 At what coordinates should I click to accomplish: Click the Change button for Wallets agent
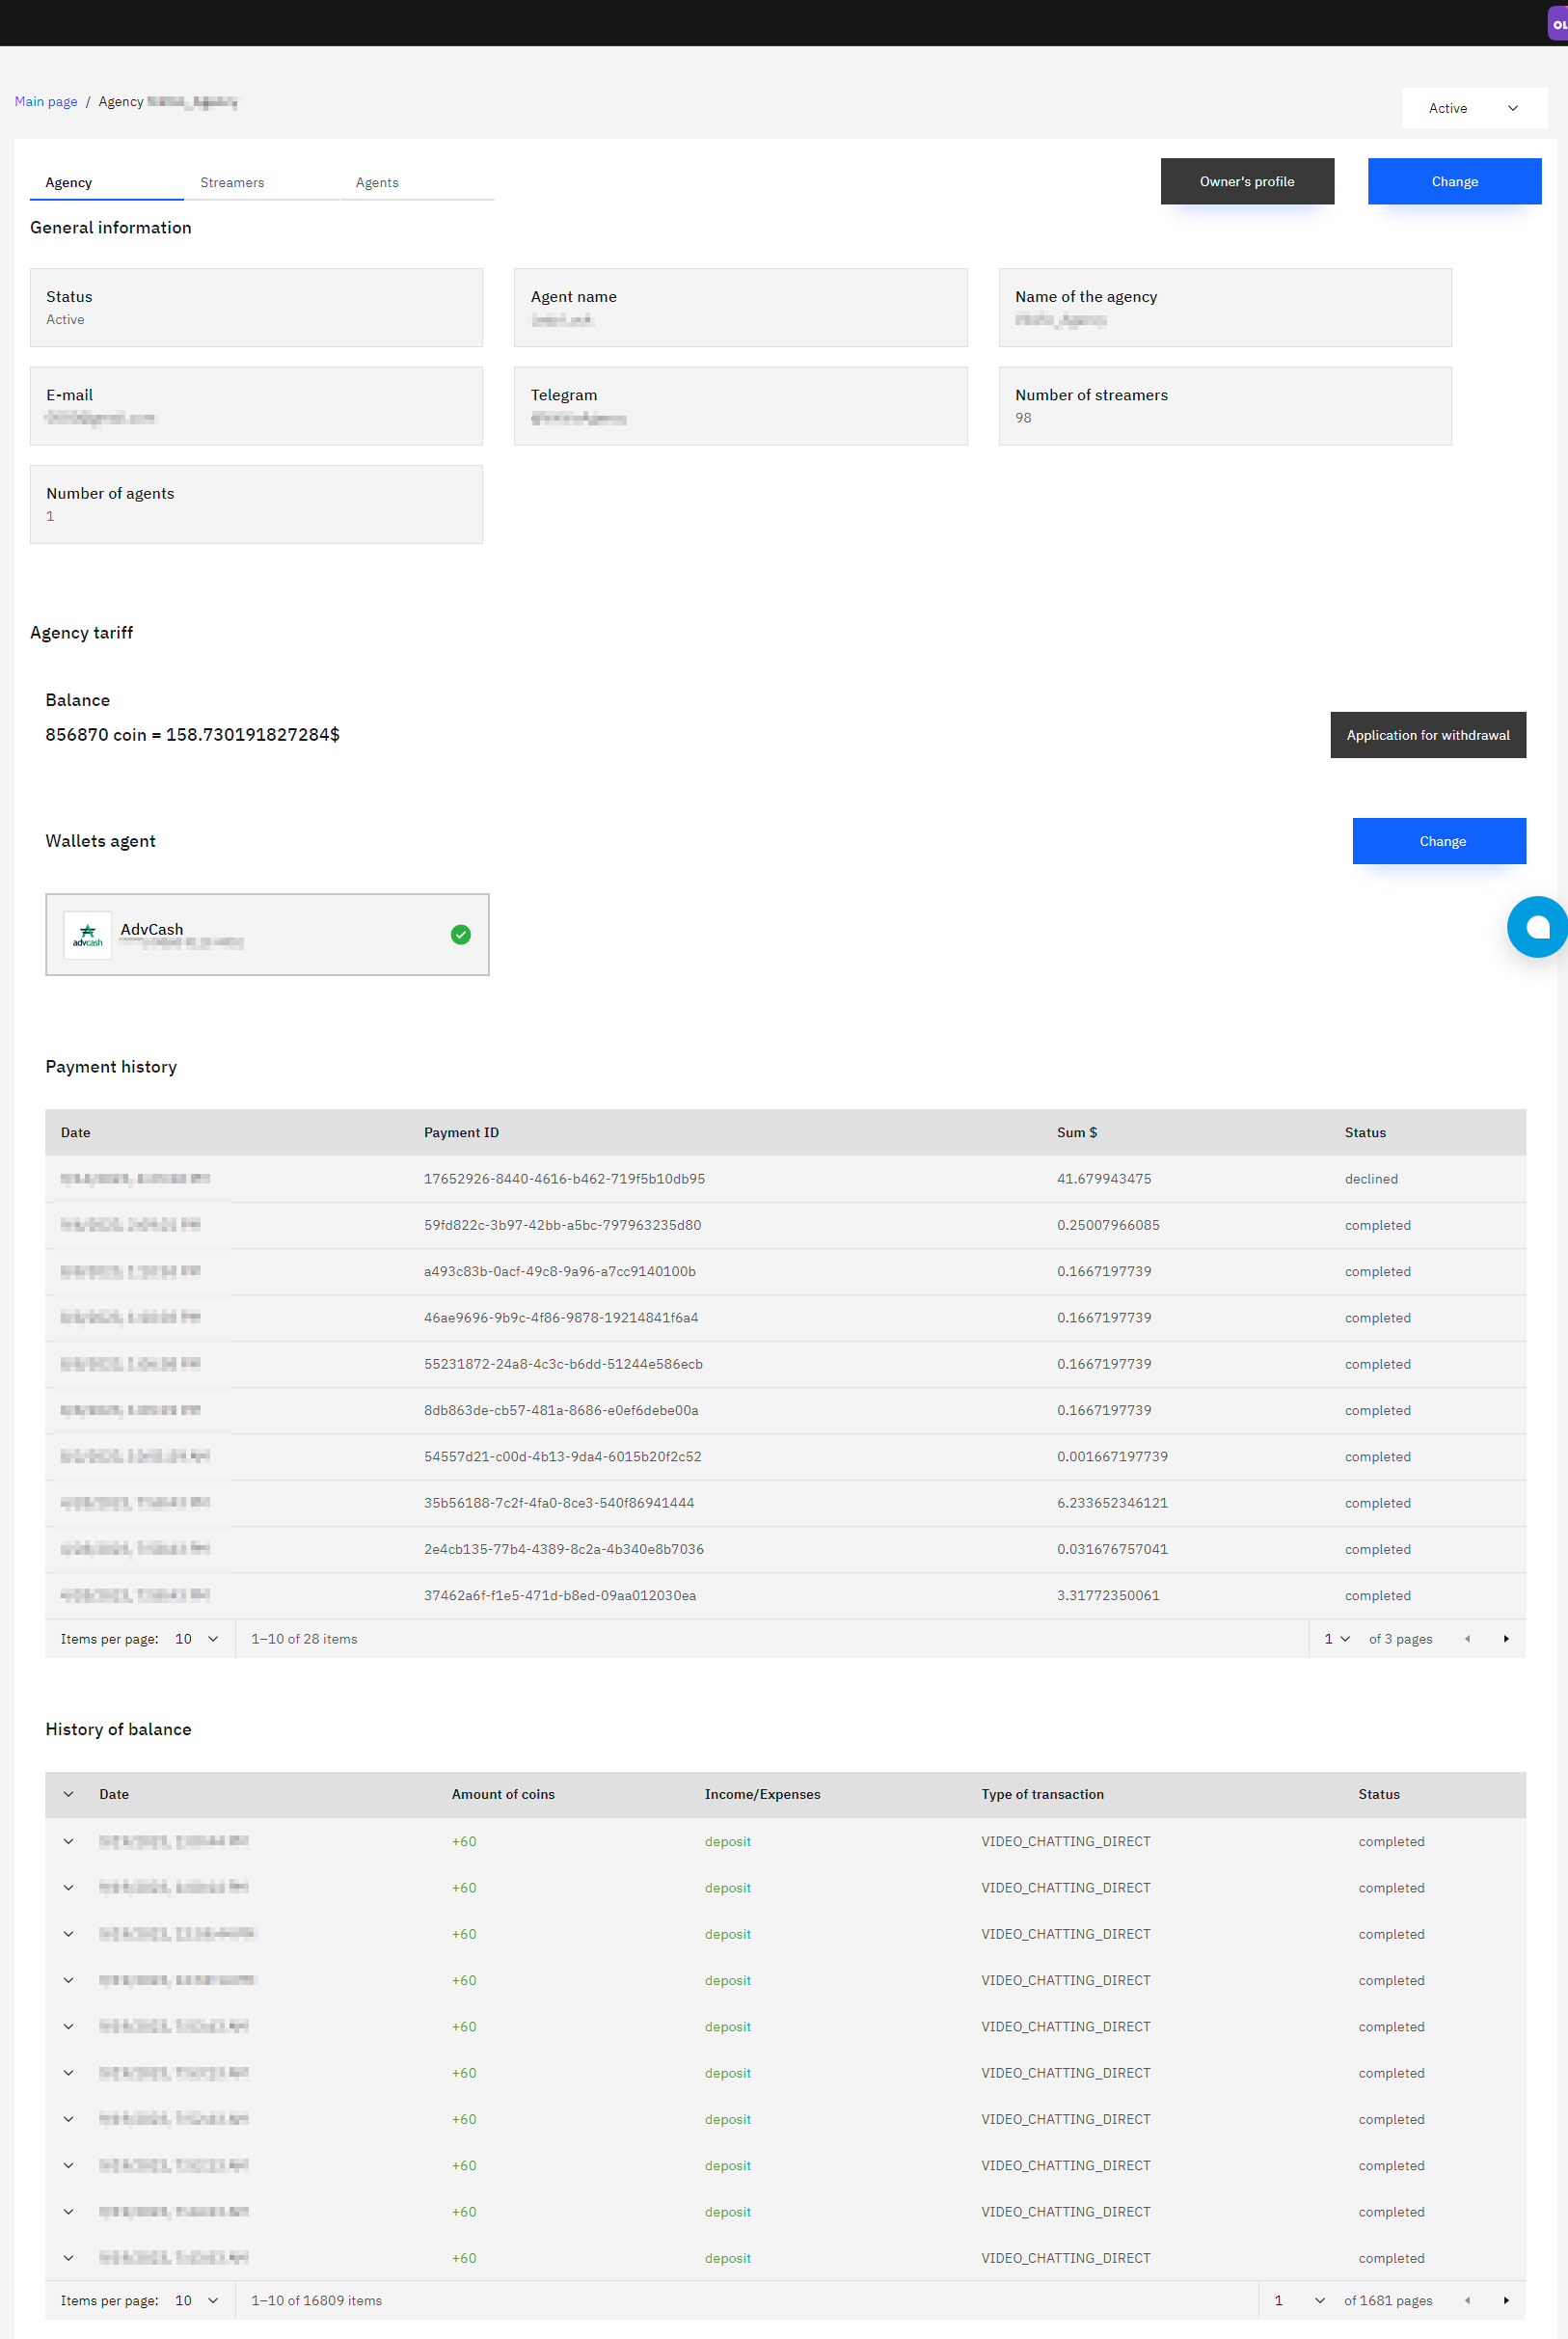1438,841
